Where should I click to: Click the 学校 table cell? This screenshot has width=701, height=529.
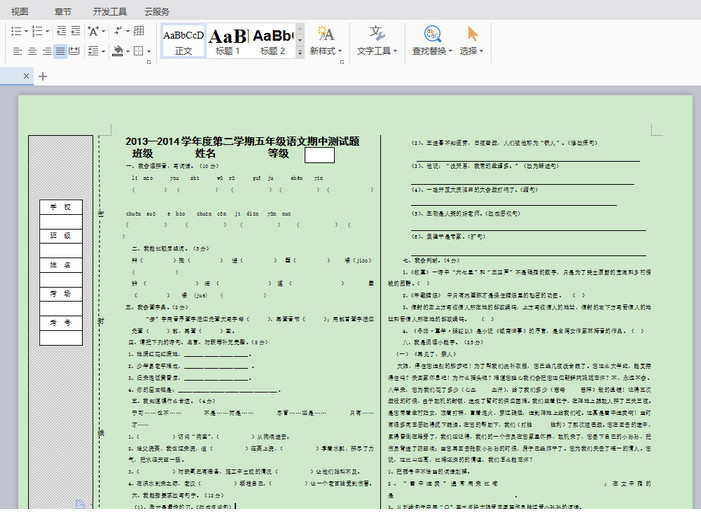[x=61, y=207]
